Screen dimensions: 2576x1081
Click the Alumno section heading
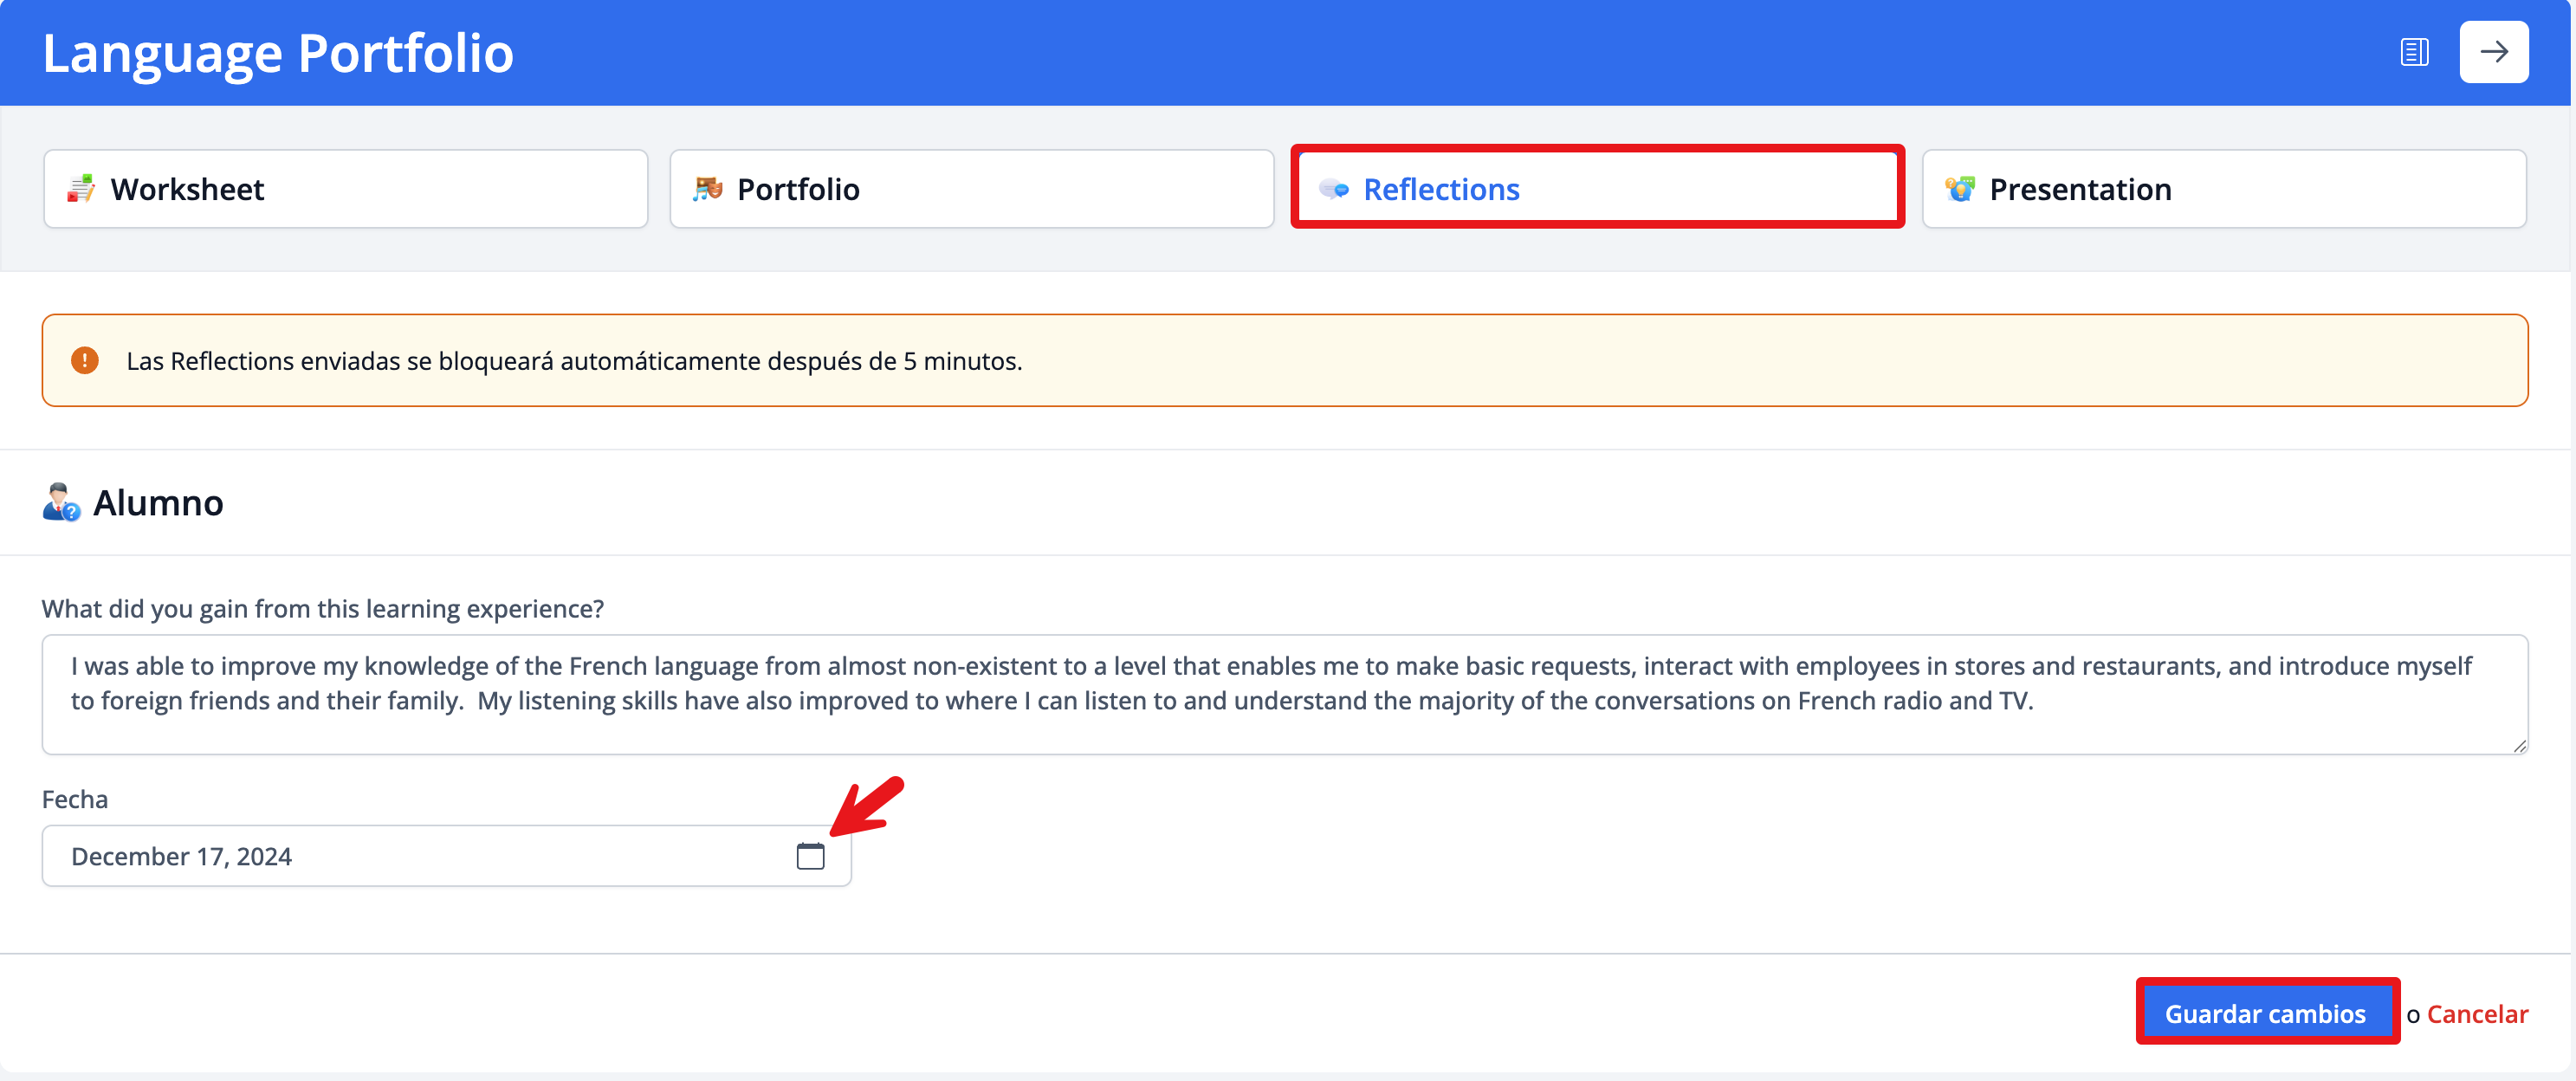[x=158, y=503]
